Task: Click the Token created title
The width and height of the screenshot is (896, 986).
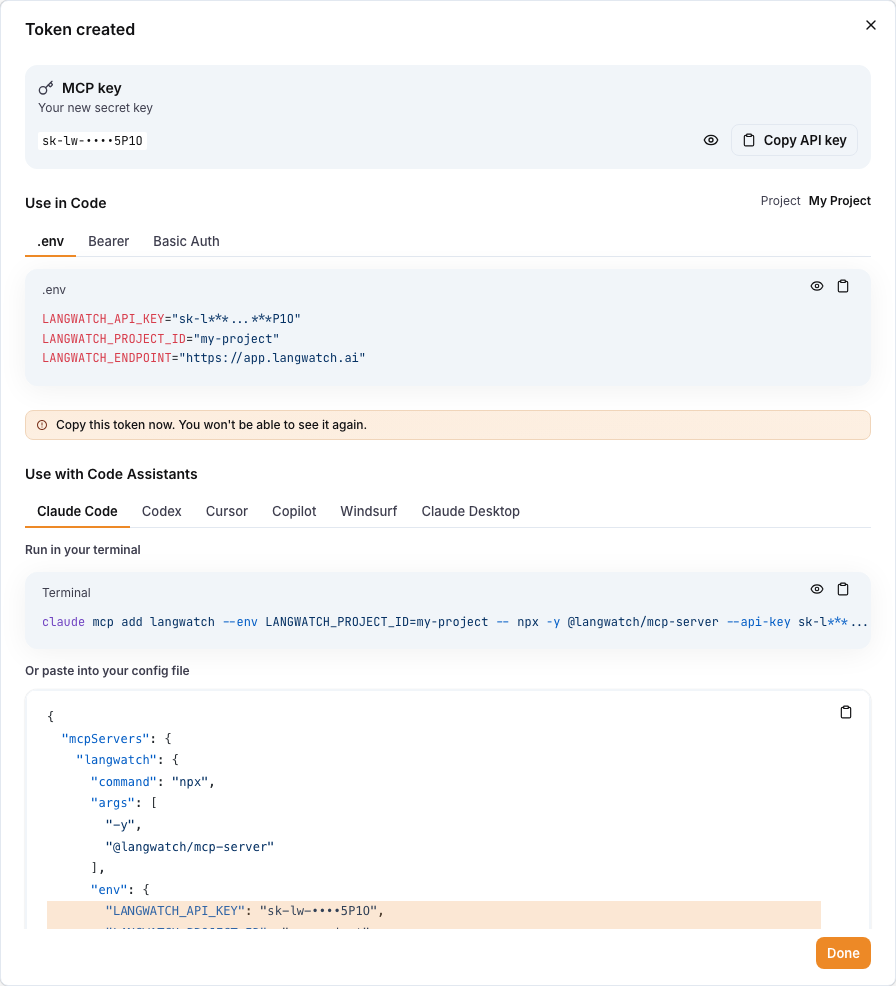Action: (x=80, y=30)
